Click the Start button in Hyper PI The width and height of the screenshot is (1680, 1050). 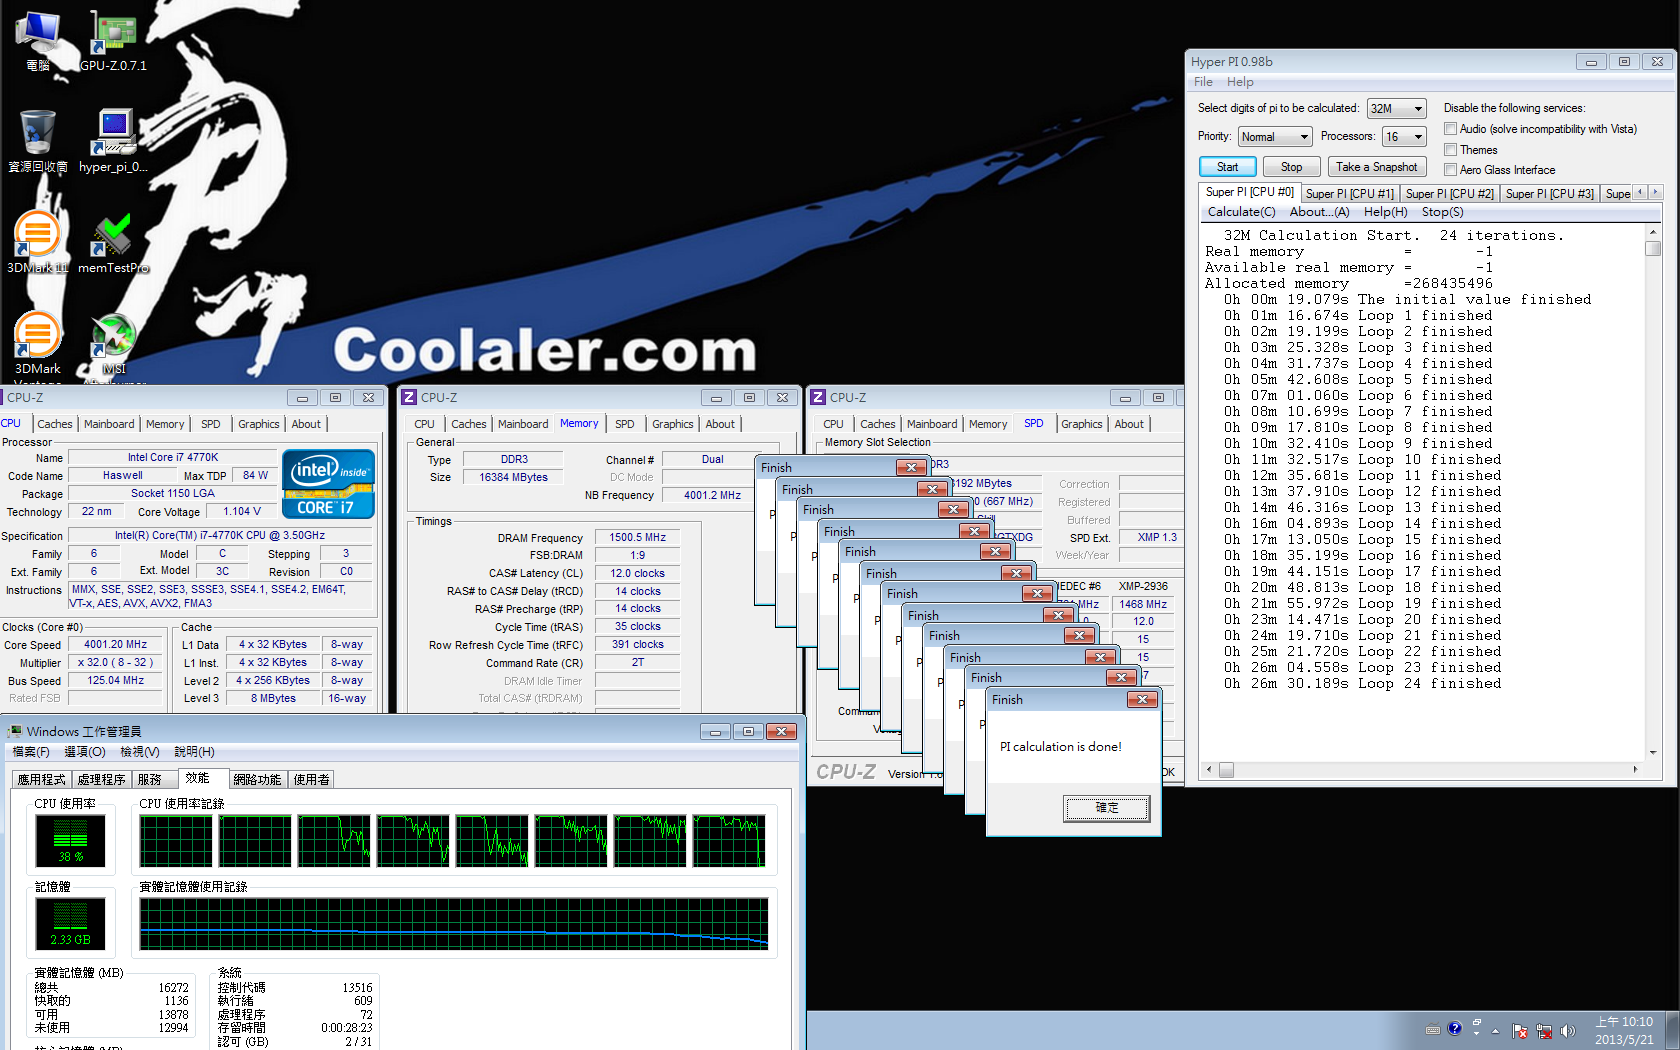click(1227, 167)
